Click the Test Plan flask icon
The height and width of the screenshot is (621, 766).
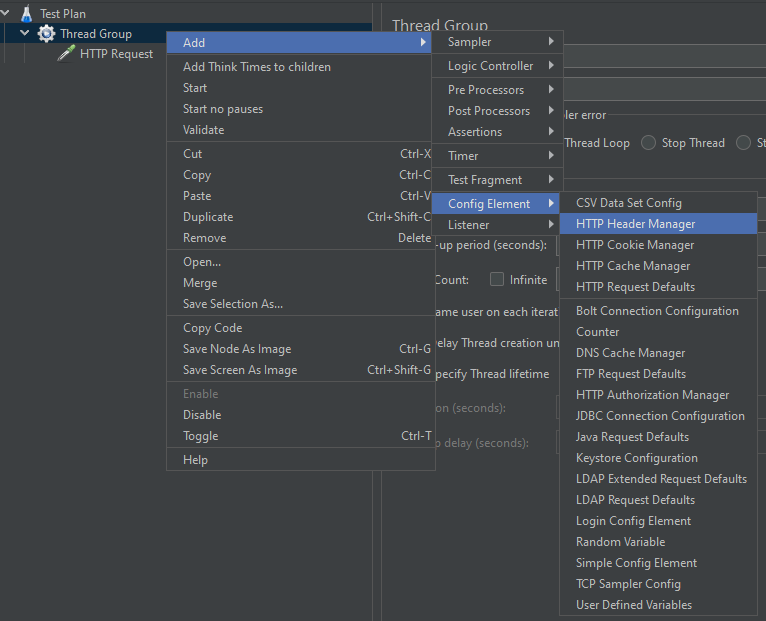[27, 14]
